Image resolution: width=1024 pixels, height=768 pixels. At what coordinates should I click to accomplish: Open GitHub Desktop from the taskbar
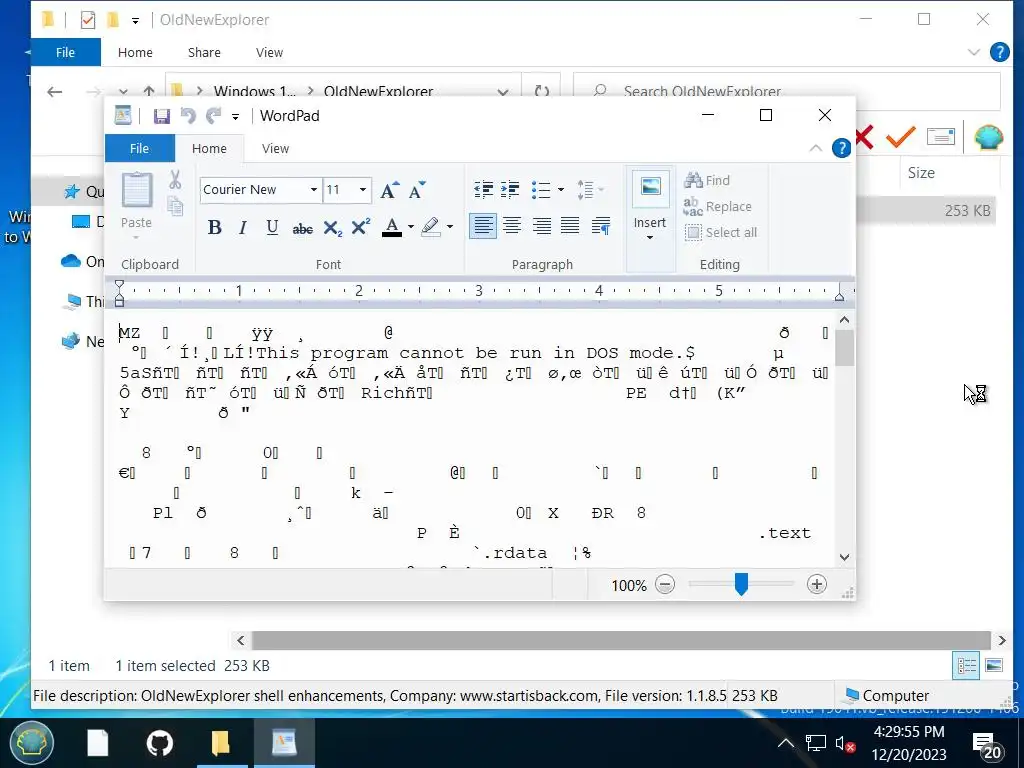pos(159,743)
